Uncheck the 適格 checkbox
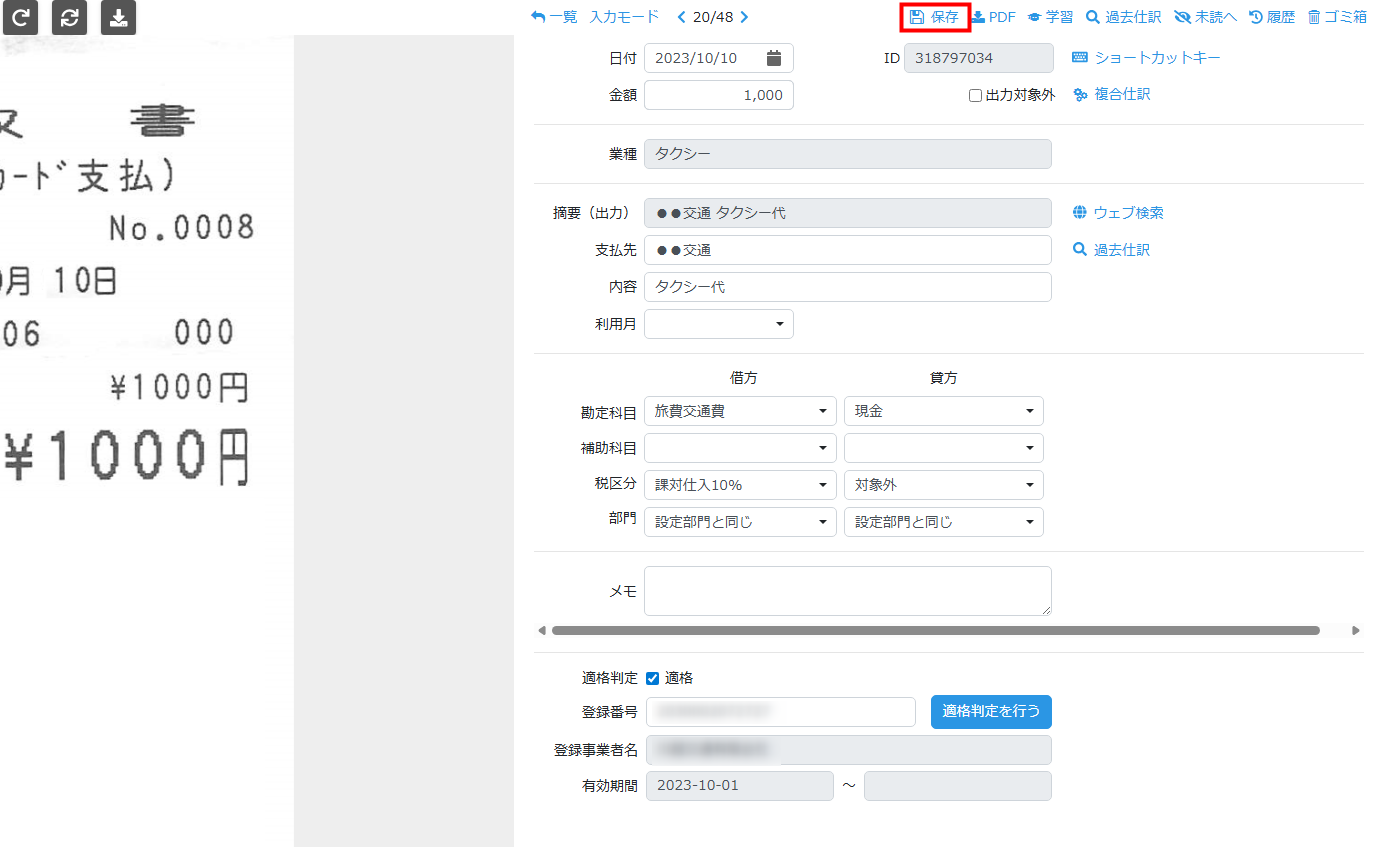The image size is (1378, 847). point(653,678)
